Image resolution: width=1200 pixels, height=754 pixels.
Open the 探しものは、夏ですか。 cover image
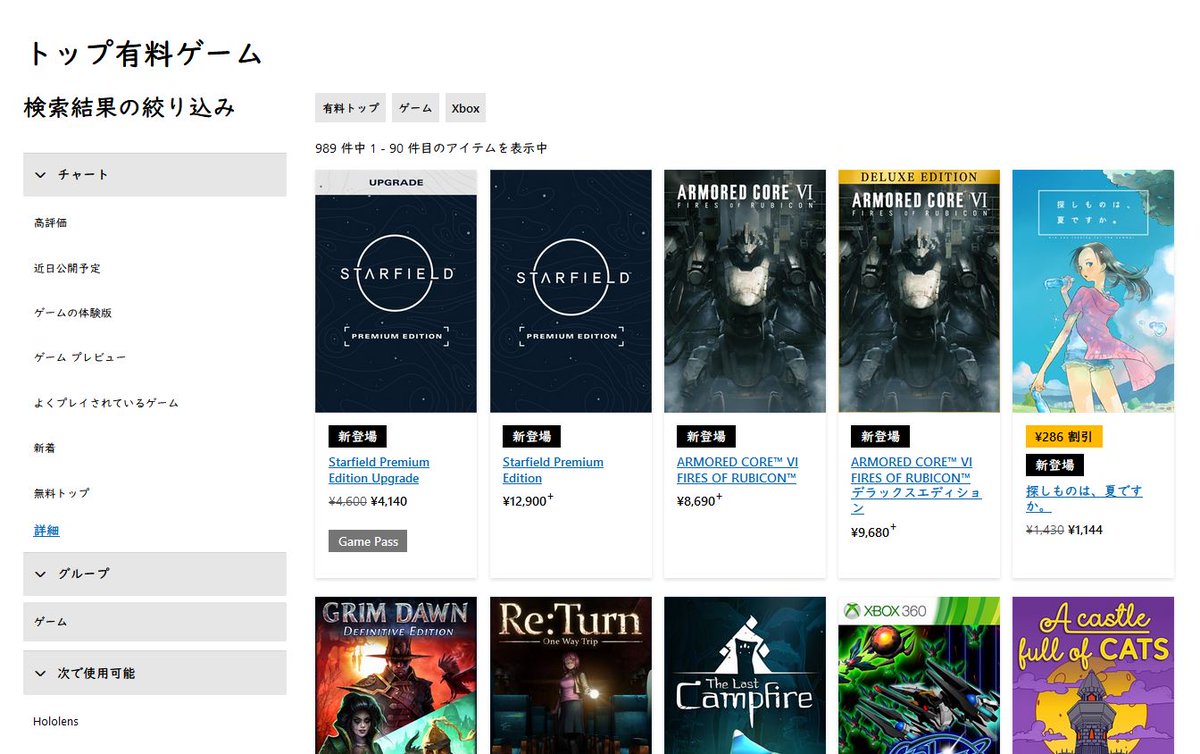[x=1093, y=291]
